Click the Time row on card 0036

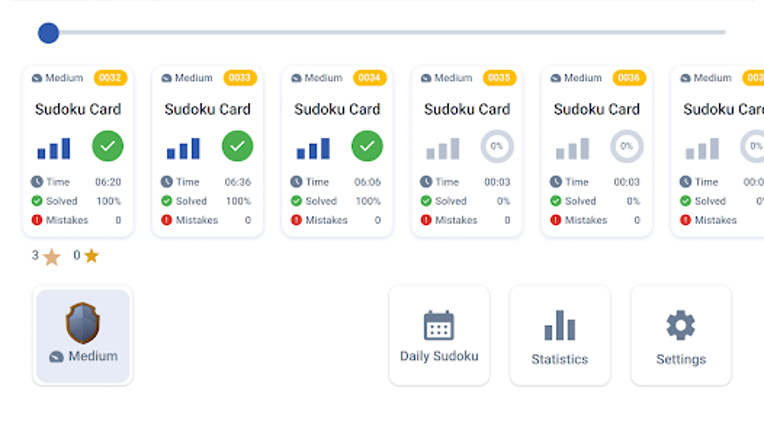coord(595,182)
